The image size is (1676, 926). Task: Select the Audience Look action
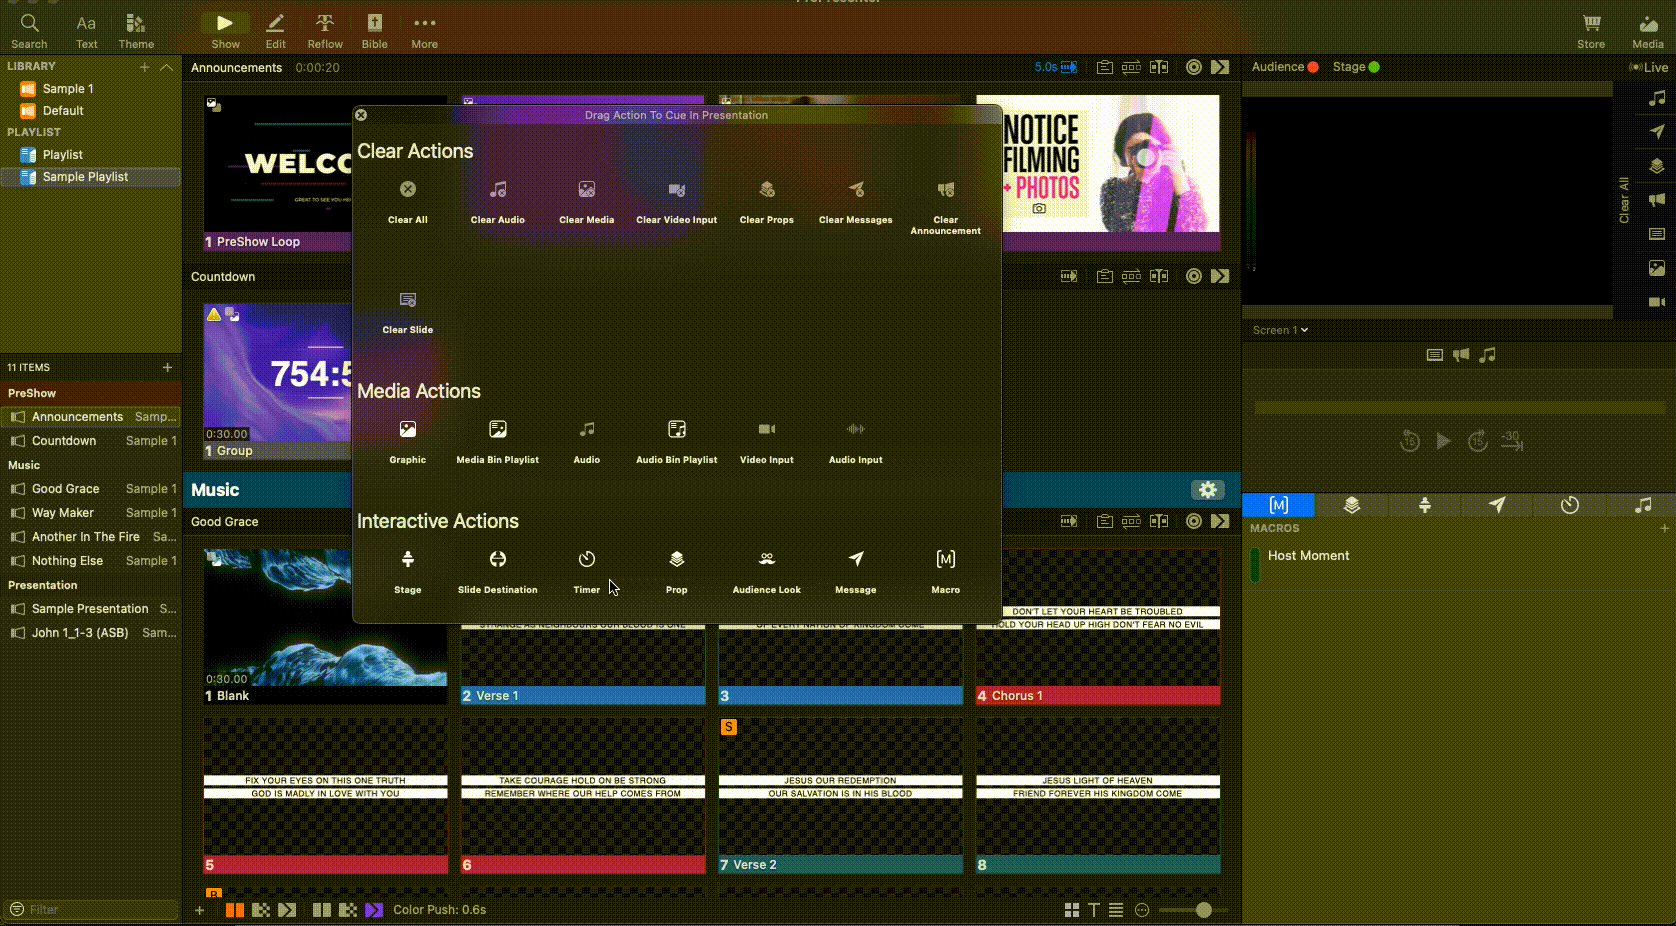pyautogui.click(x=767, y=559)
